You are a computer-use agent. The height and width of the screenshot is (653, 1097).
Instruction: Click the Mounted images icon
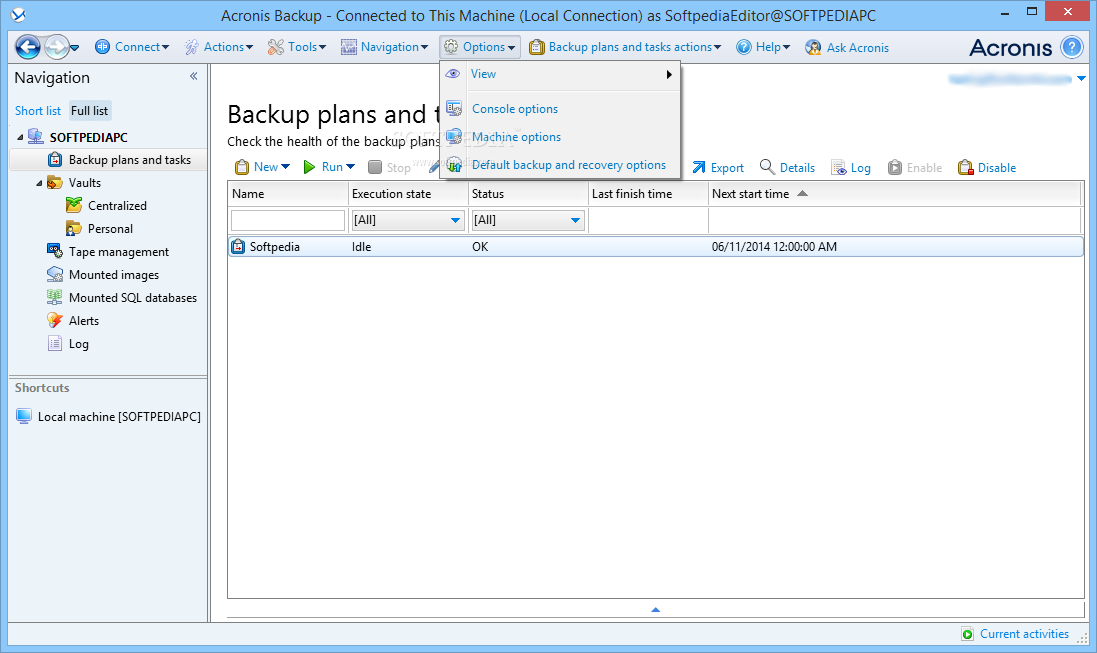pyautogui.click(x=55, y=274)
